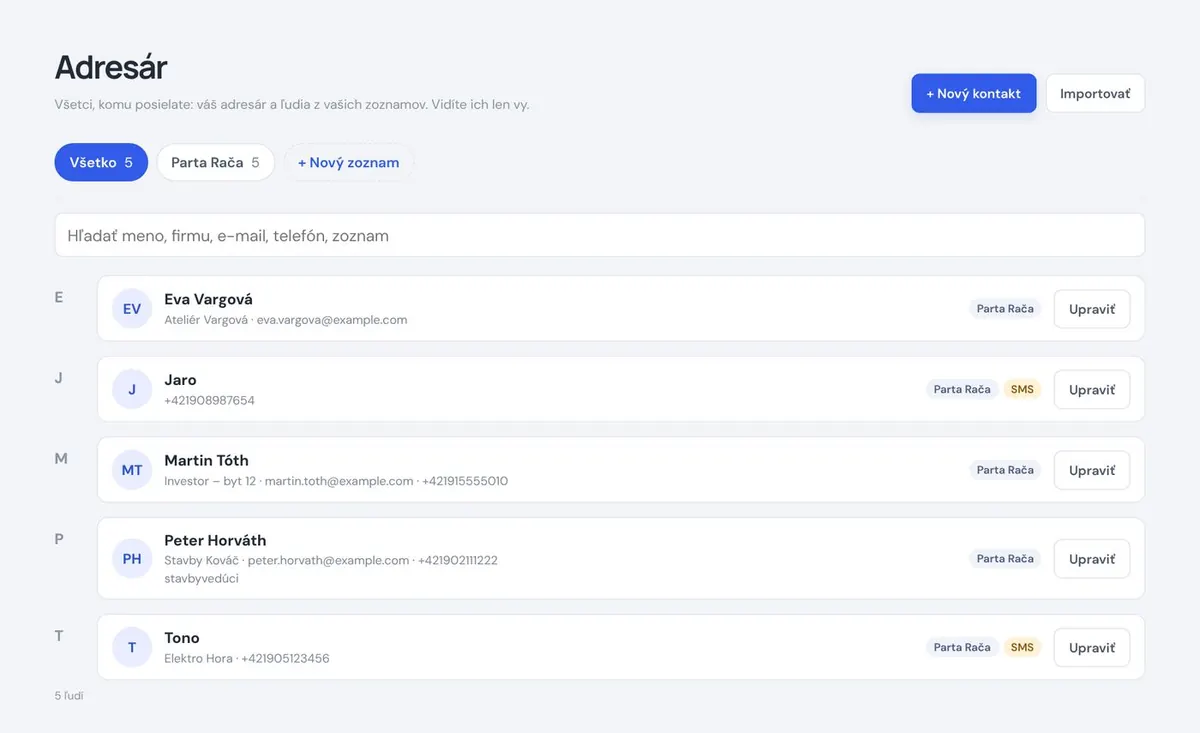
Task: Click Tono's details line with Elektro Hora
Action: (x=247, y=659)
